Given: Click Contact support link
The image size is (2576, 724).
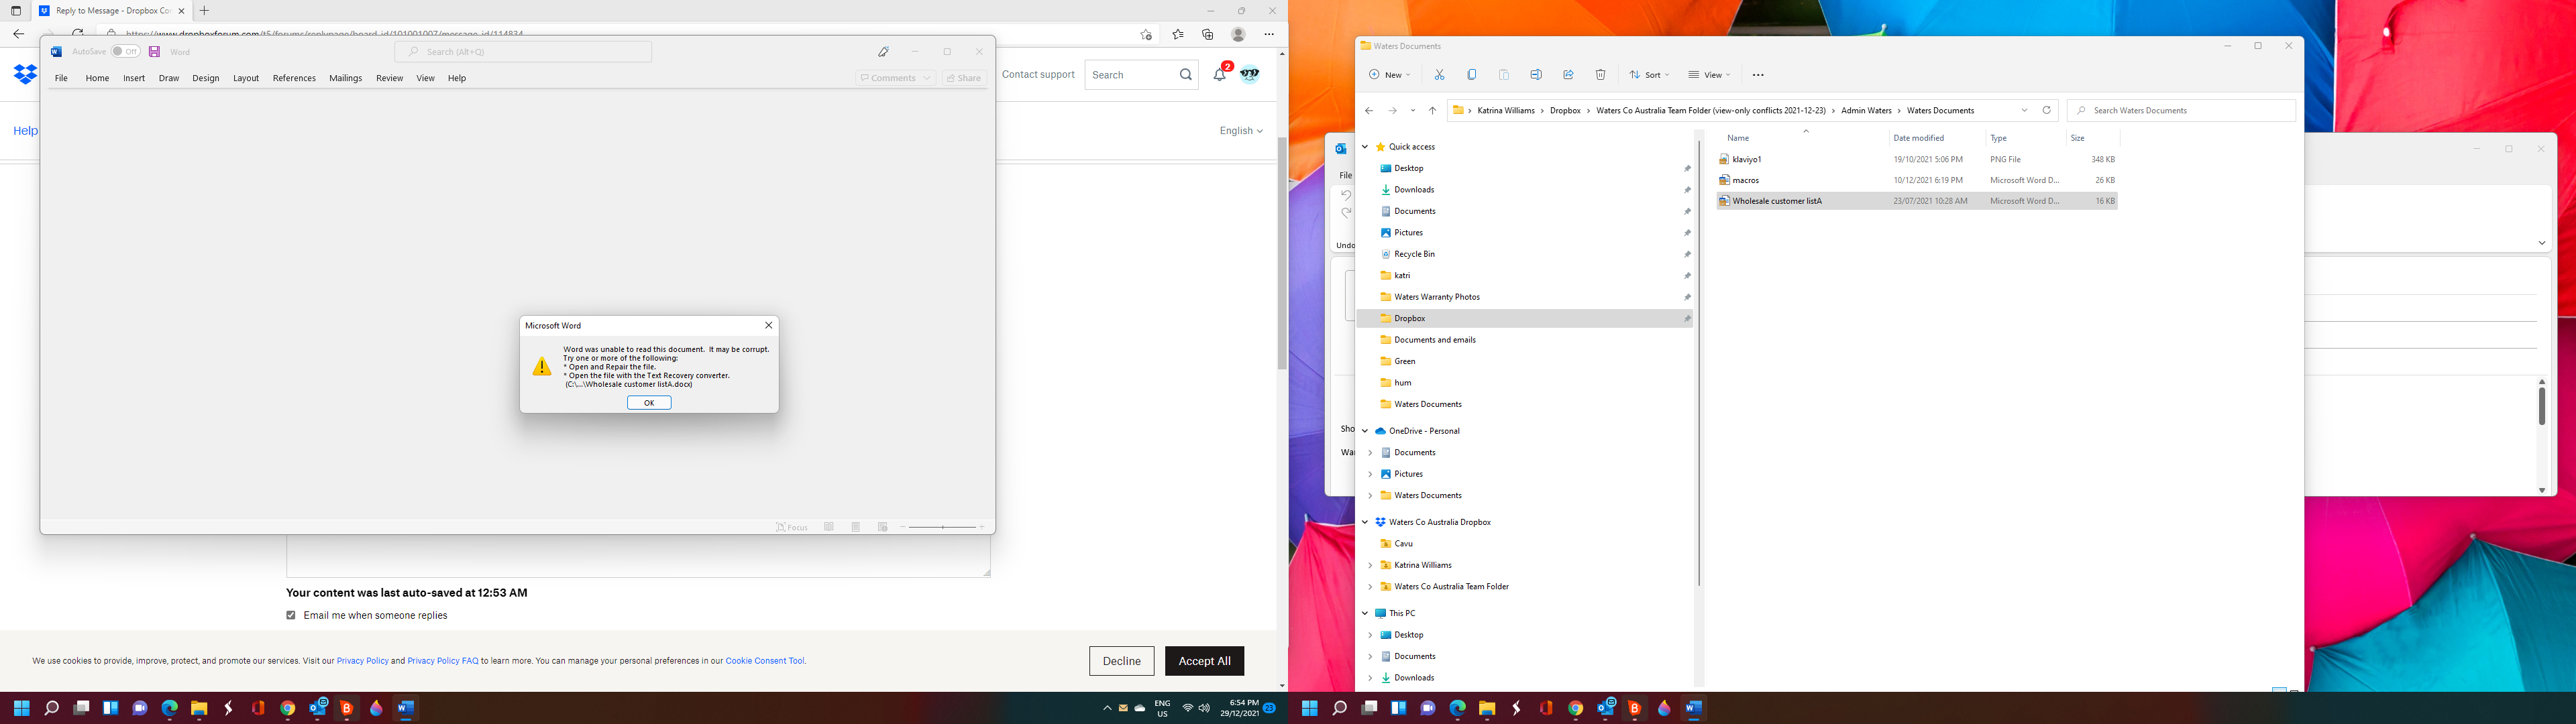Looking at the screenshot, I should pyautogui.click(x=1038, y=74).
